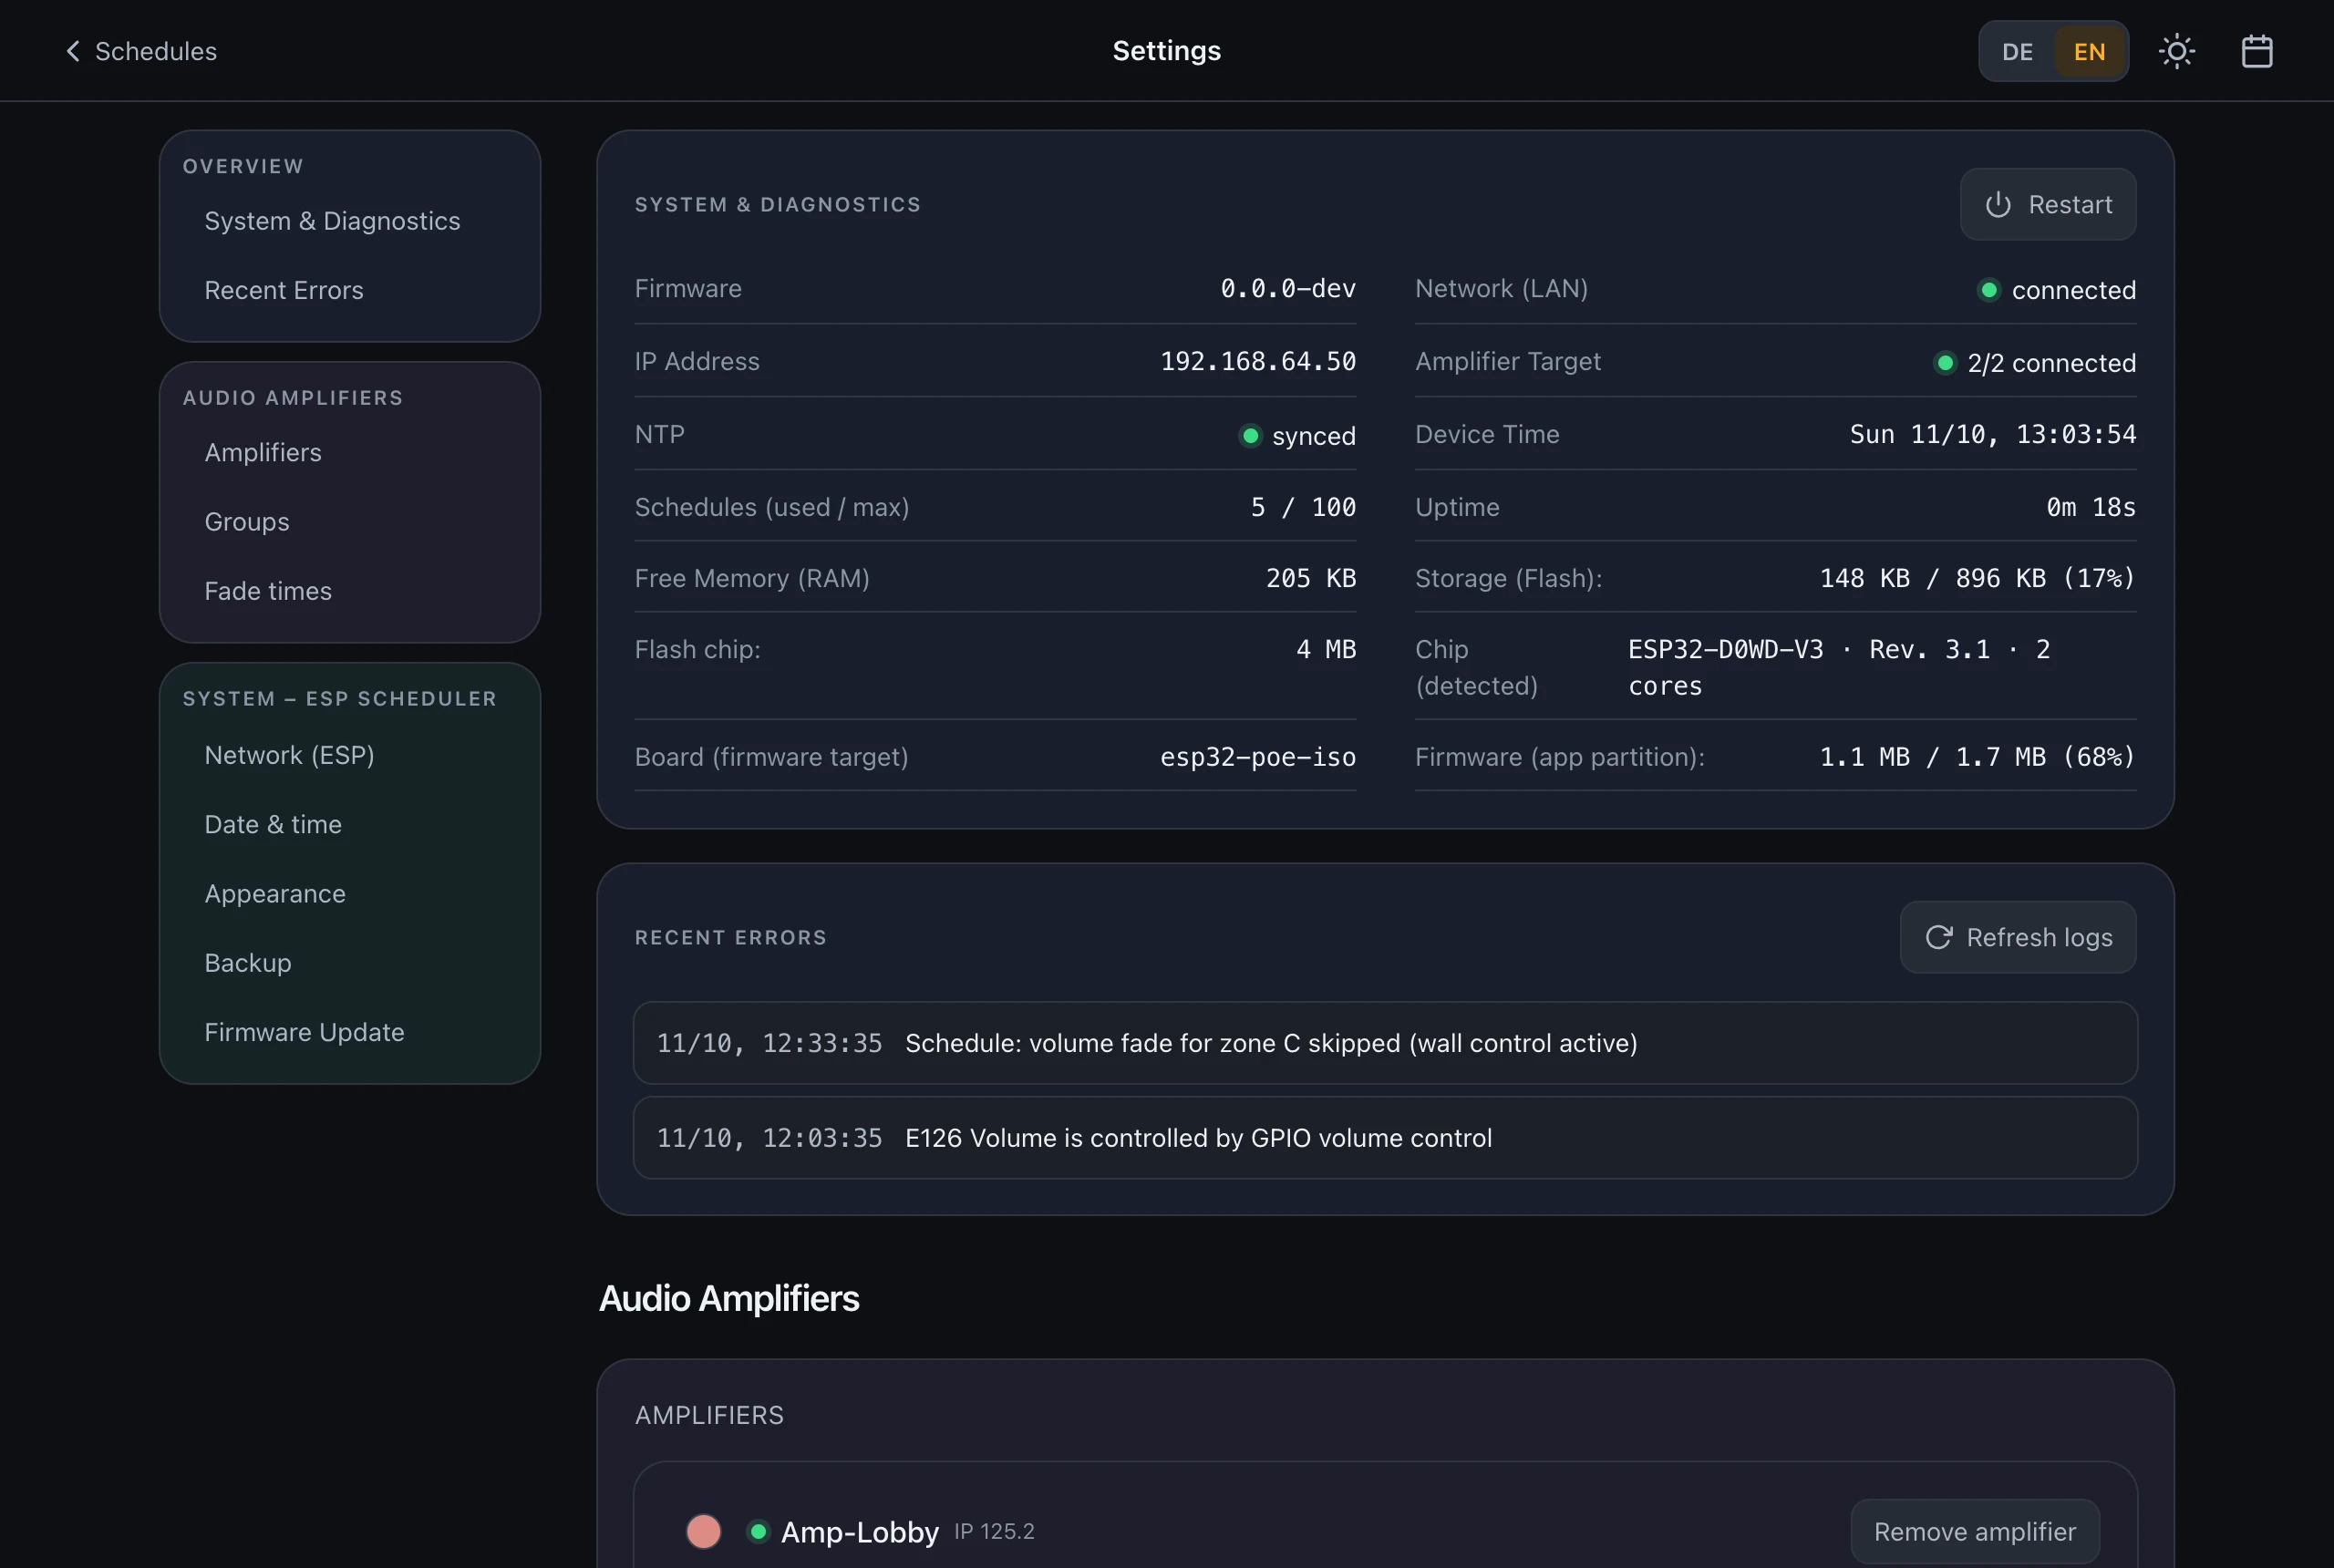
Task: Click chip value ESP32-D0WD-V3
Action: 1839,668
